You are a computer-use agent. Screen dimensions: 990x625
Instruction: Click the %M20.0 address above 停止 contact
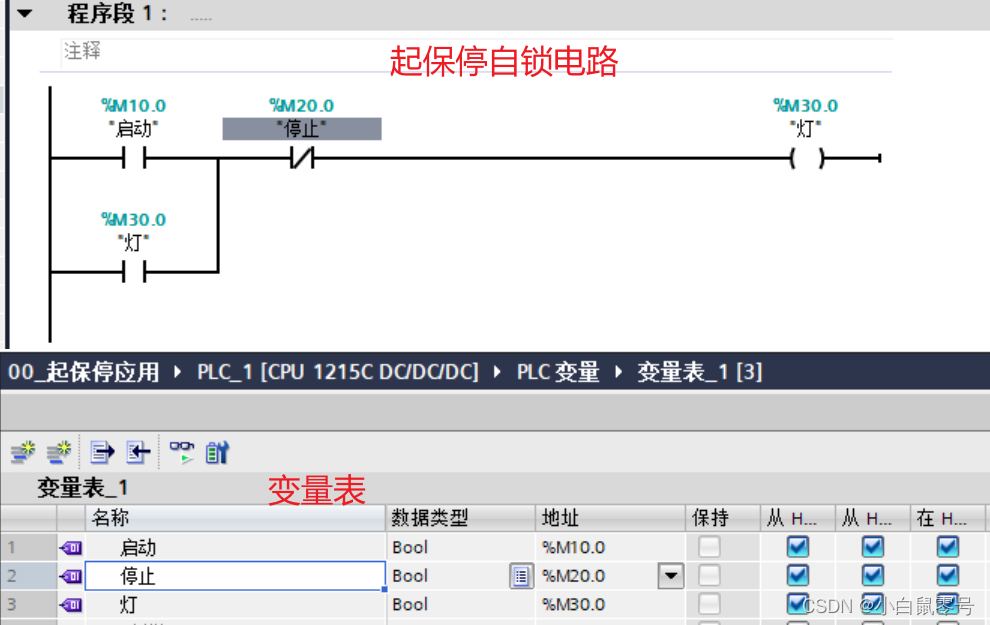(x=302, y=105)
